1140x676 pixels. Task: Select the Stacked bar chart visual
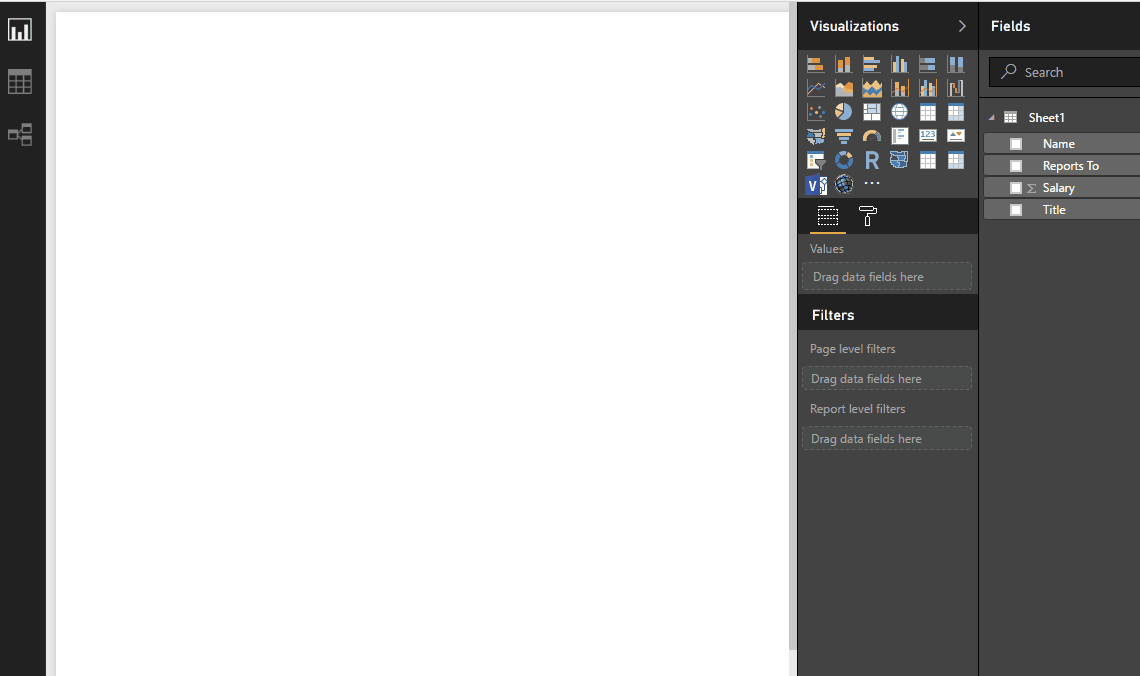pyautogui.click(x=816, y=65)
